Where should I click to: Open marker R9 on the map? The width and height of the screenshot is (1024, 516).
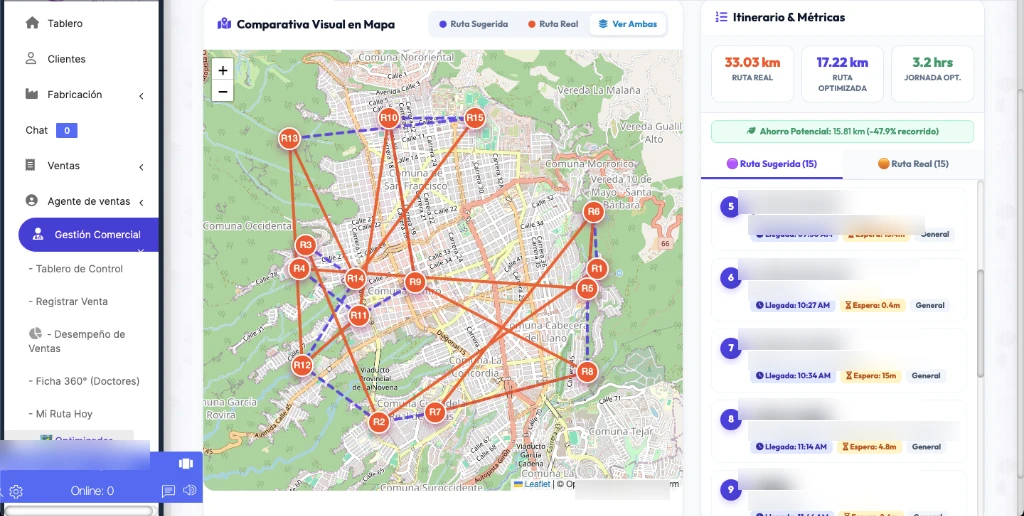pos(415,282)
